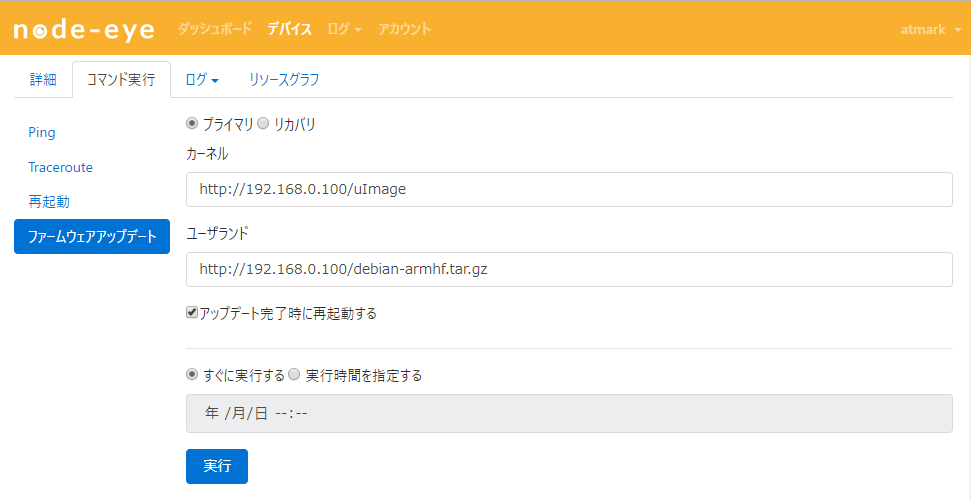Click the node-eye logo
Screen dimensions: 971x500
[84, 29]
